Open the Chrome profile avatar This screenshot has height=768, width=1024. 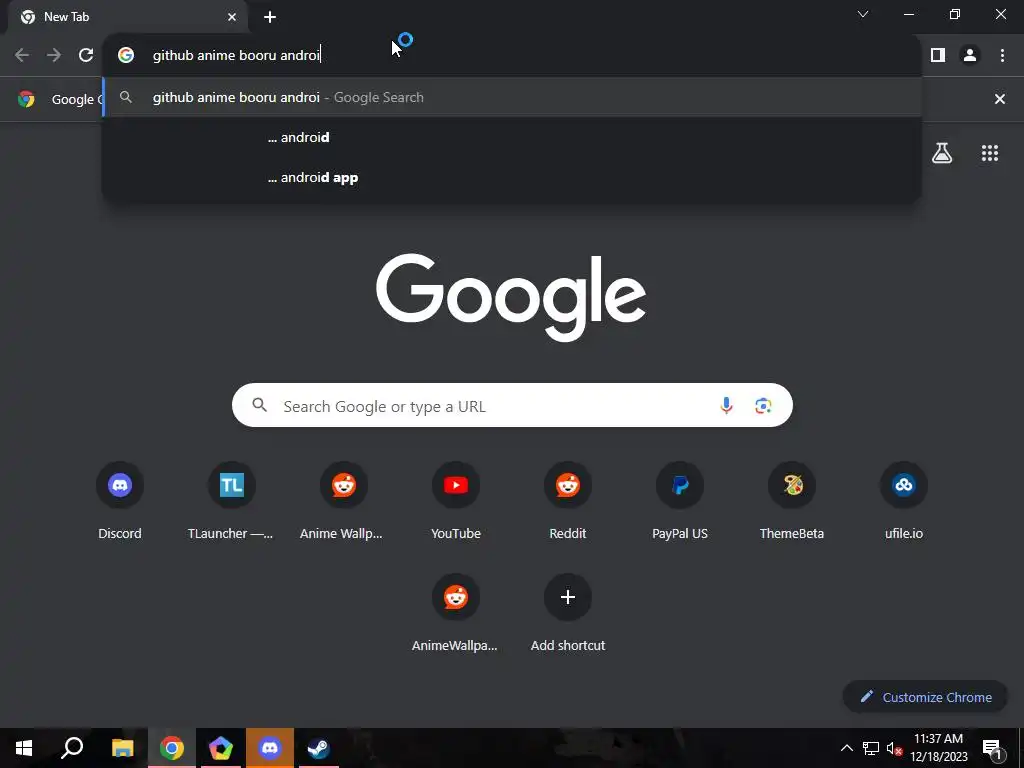970,56
